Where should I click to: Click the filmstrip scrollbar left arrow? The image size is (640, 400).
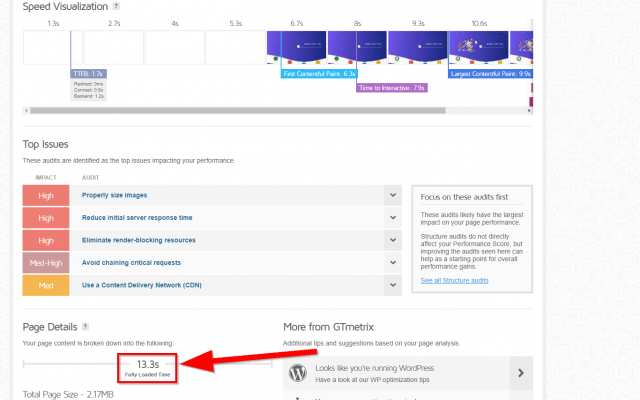[26, 111]
